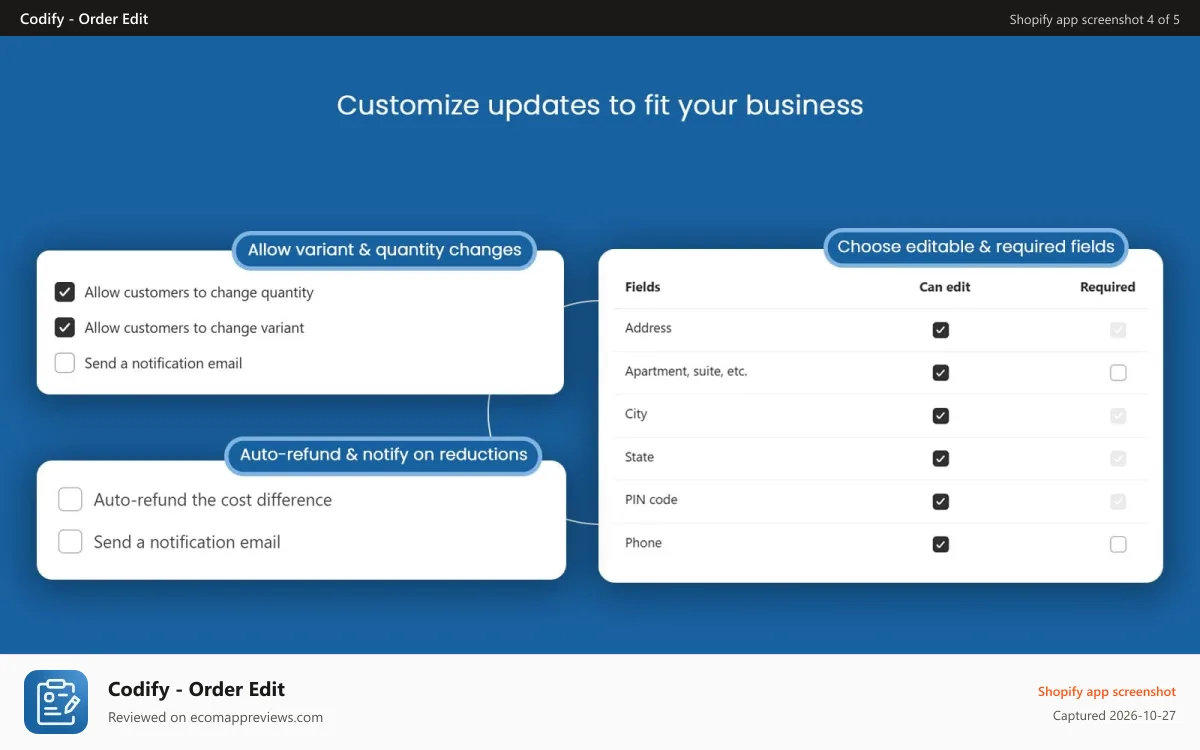The height and width of the screenshot is (750, 1200).
Task: Toggle Can edit checkbox for Address
Action: pyautogui.click(x=940, y=330)
